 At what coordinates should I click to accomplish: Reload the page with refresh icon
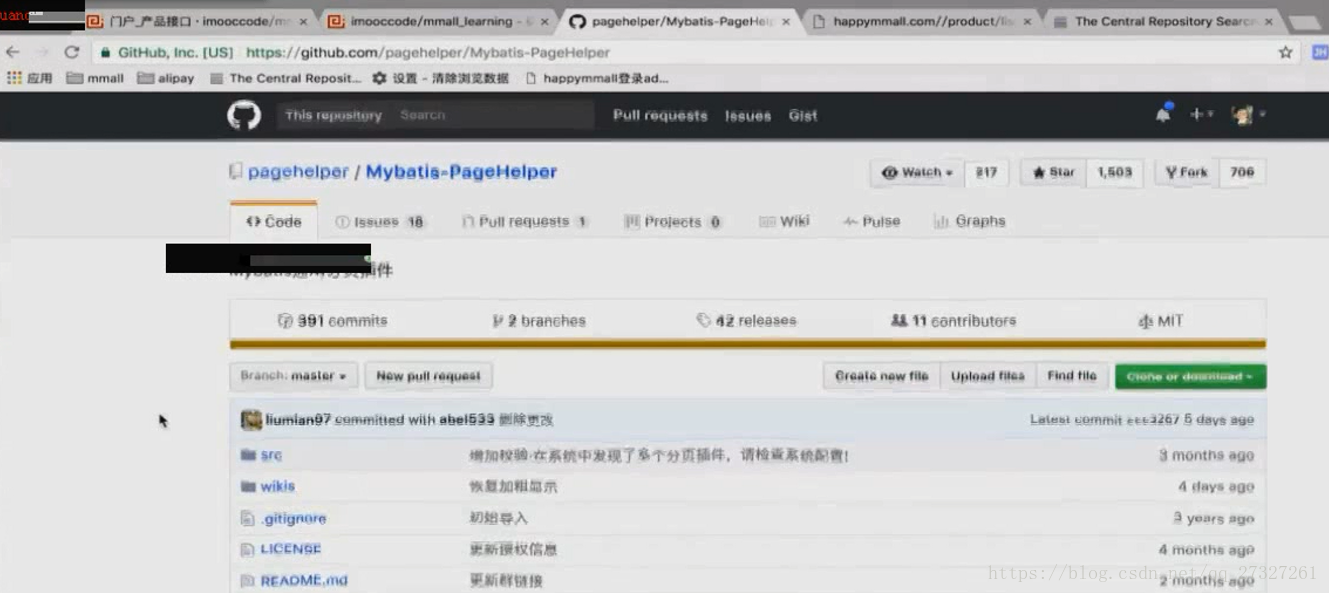pyautogui.click(x=71, y=52)
